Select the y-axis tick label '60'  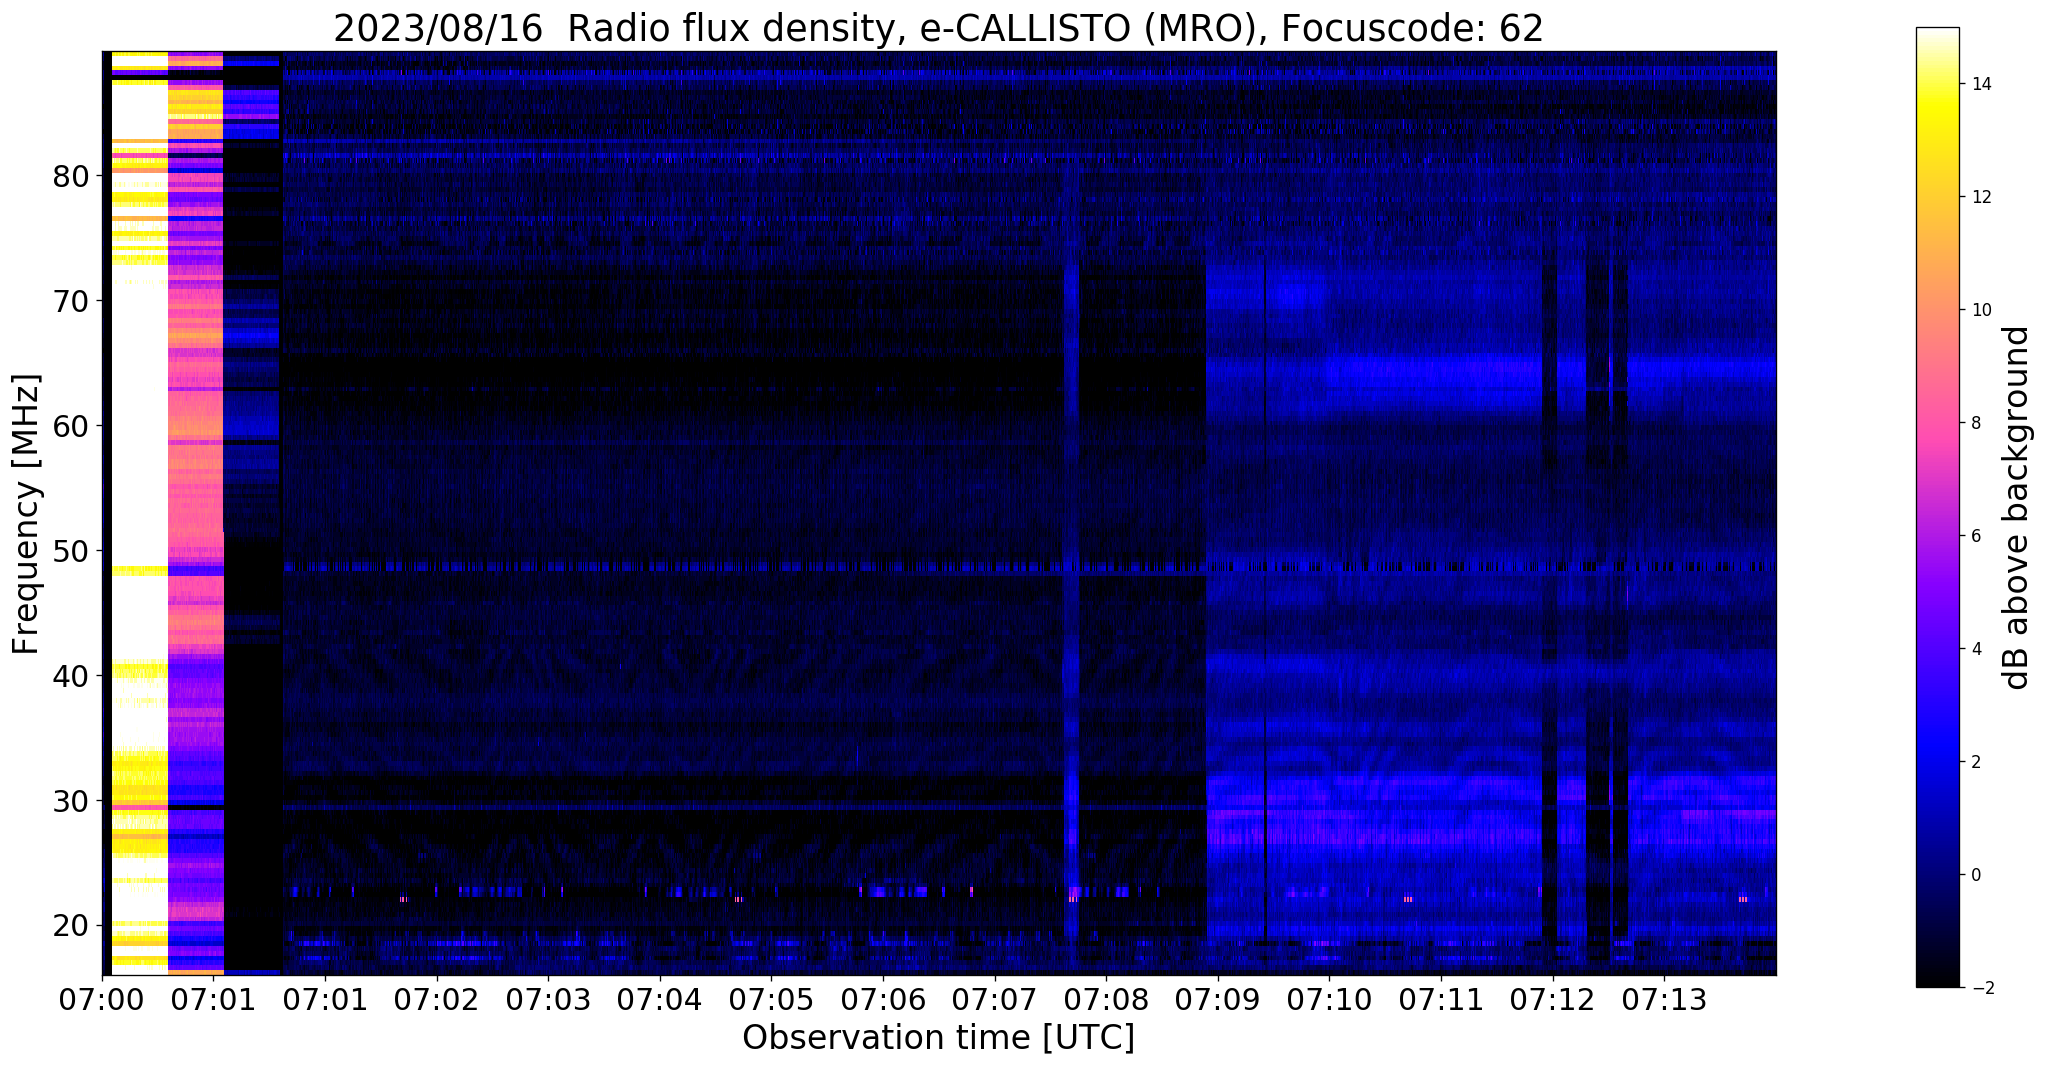71,426
